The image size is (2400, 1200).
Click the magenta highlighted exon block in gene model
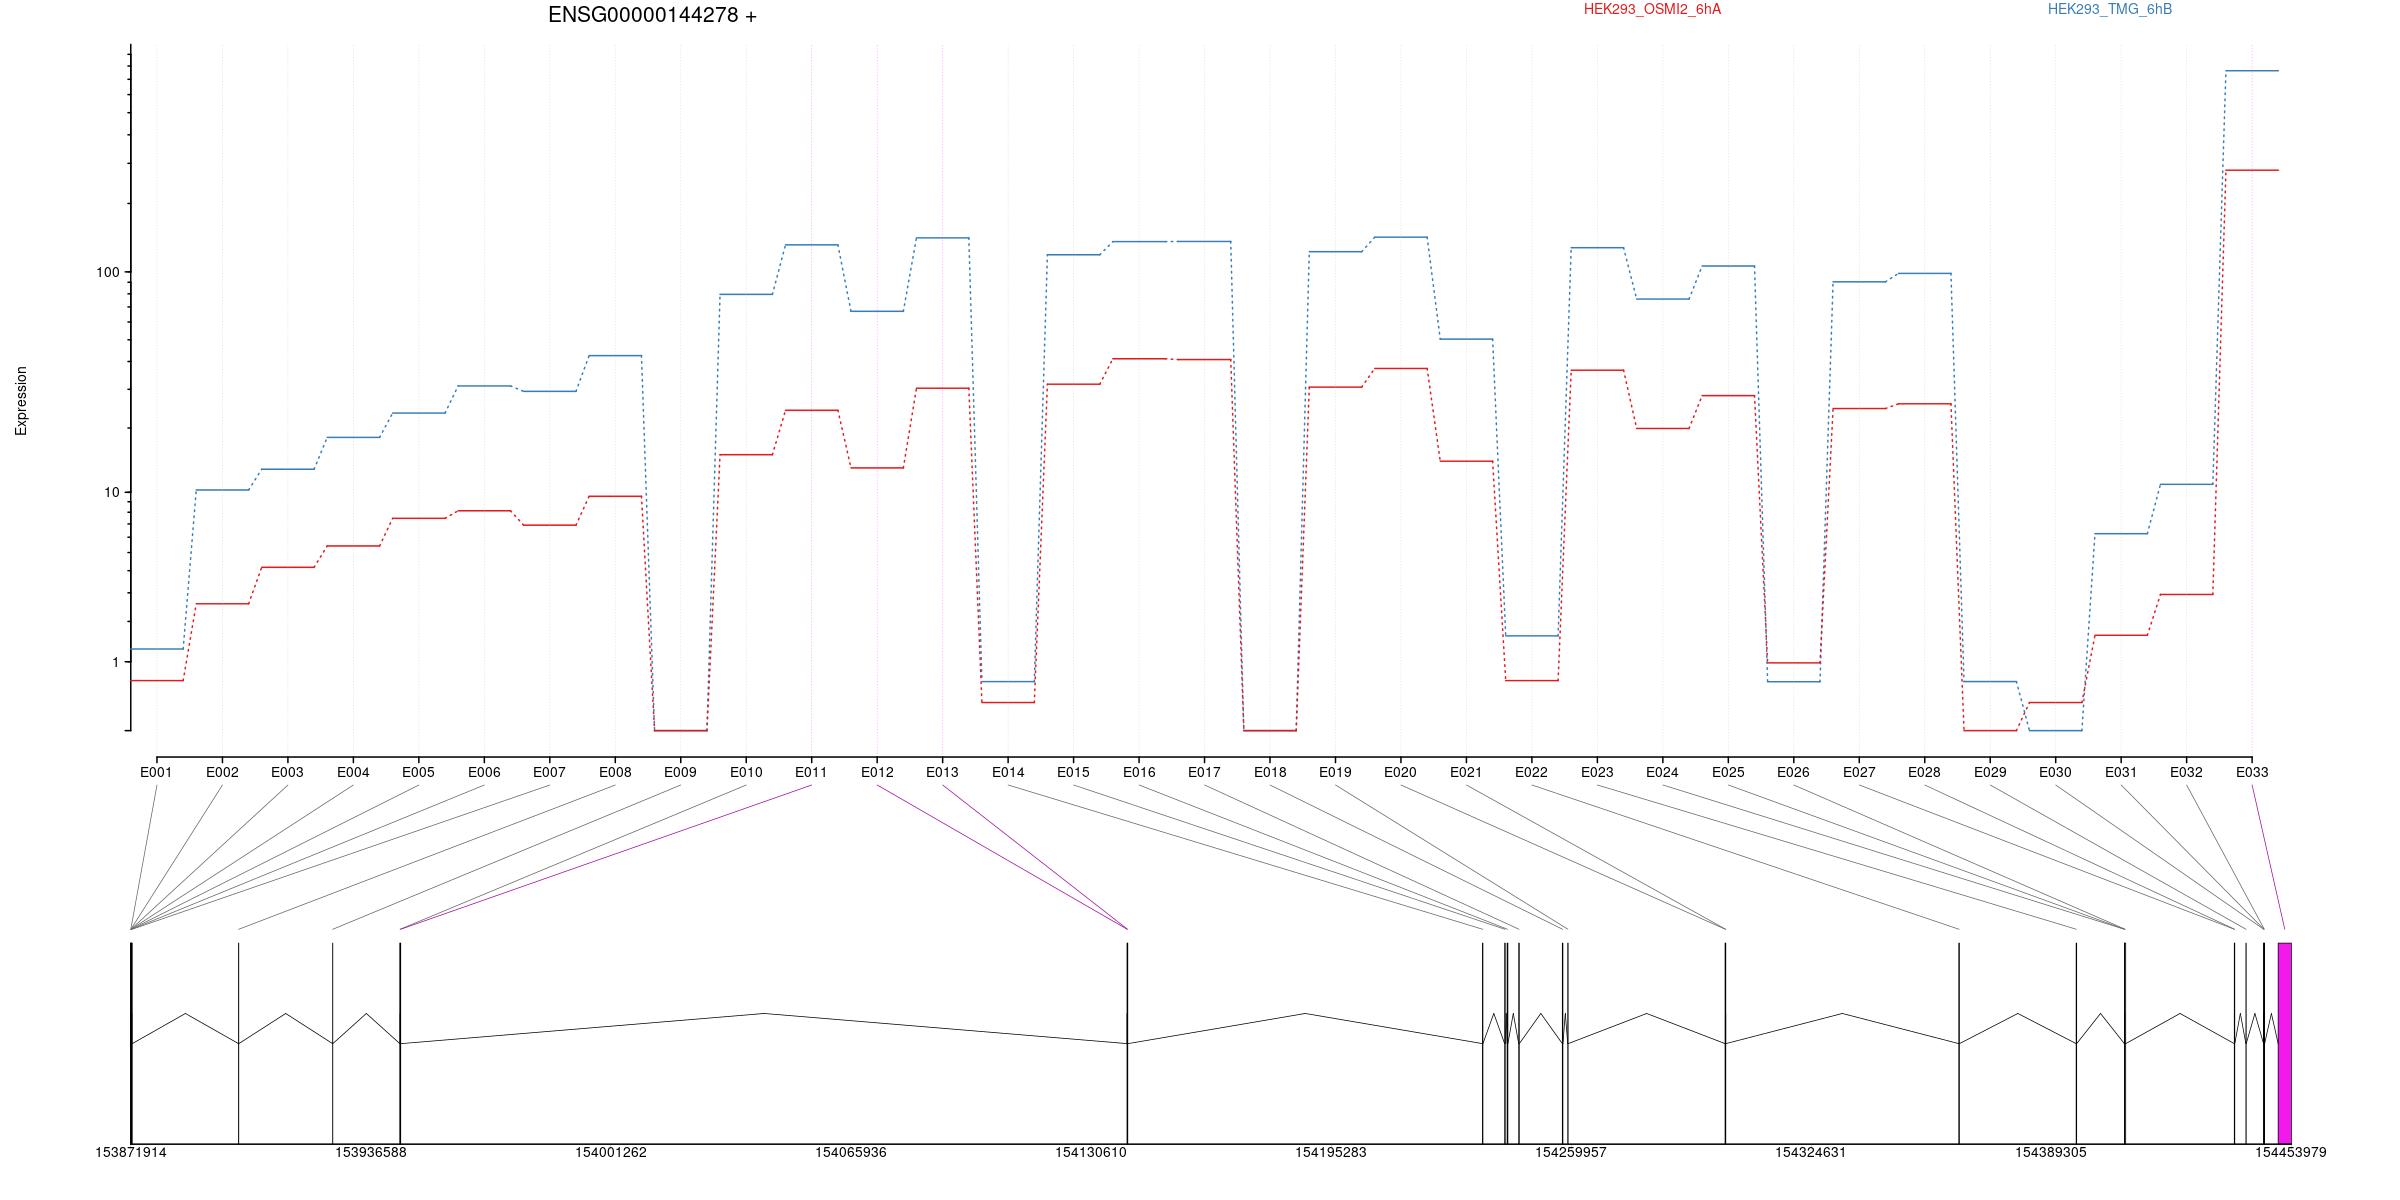tap(2285, 1043)
